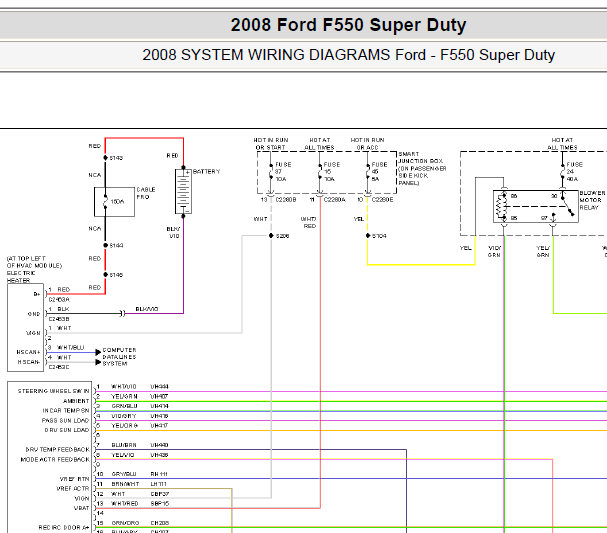Image resolution: width=607 pixels, height=533 pixels.
Task: Click the C2280E connector label
Action: 382,200
